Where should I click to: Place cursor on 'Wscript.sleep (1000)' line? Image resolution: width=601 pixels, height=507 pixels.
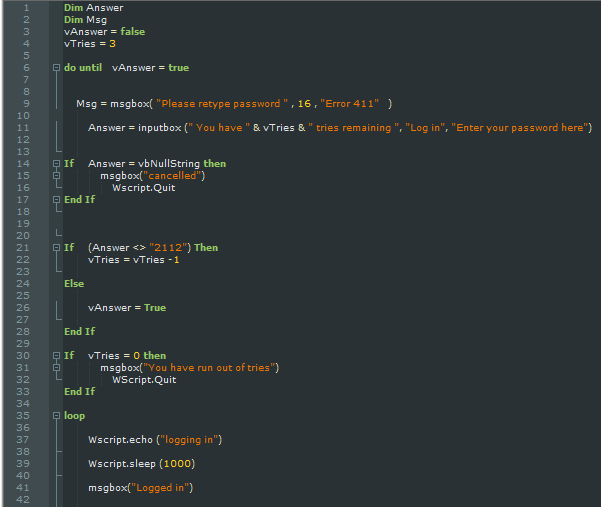pyautogui.click(x=141, y=464)
